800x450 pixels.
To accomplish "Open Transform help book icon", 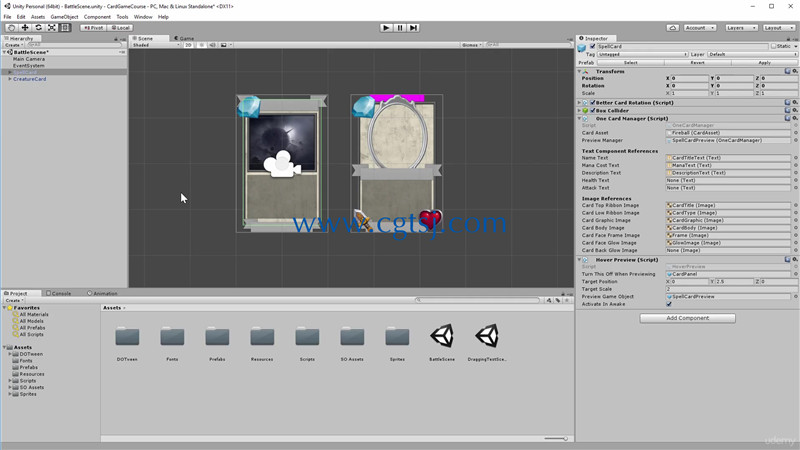I will [x=787, y=71].
